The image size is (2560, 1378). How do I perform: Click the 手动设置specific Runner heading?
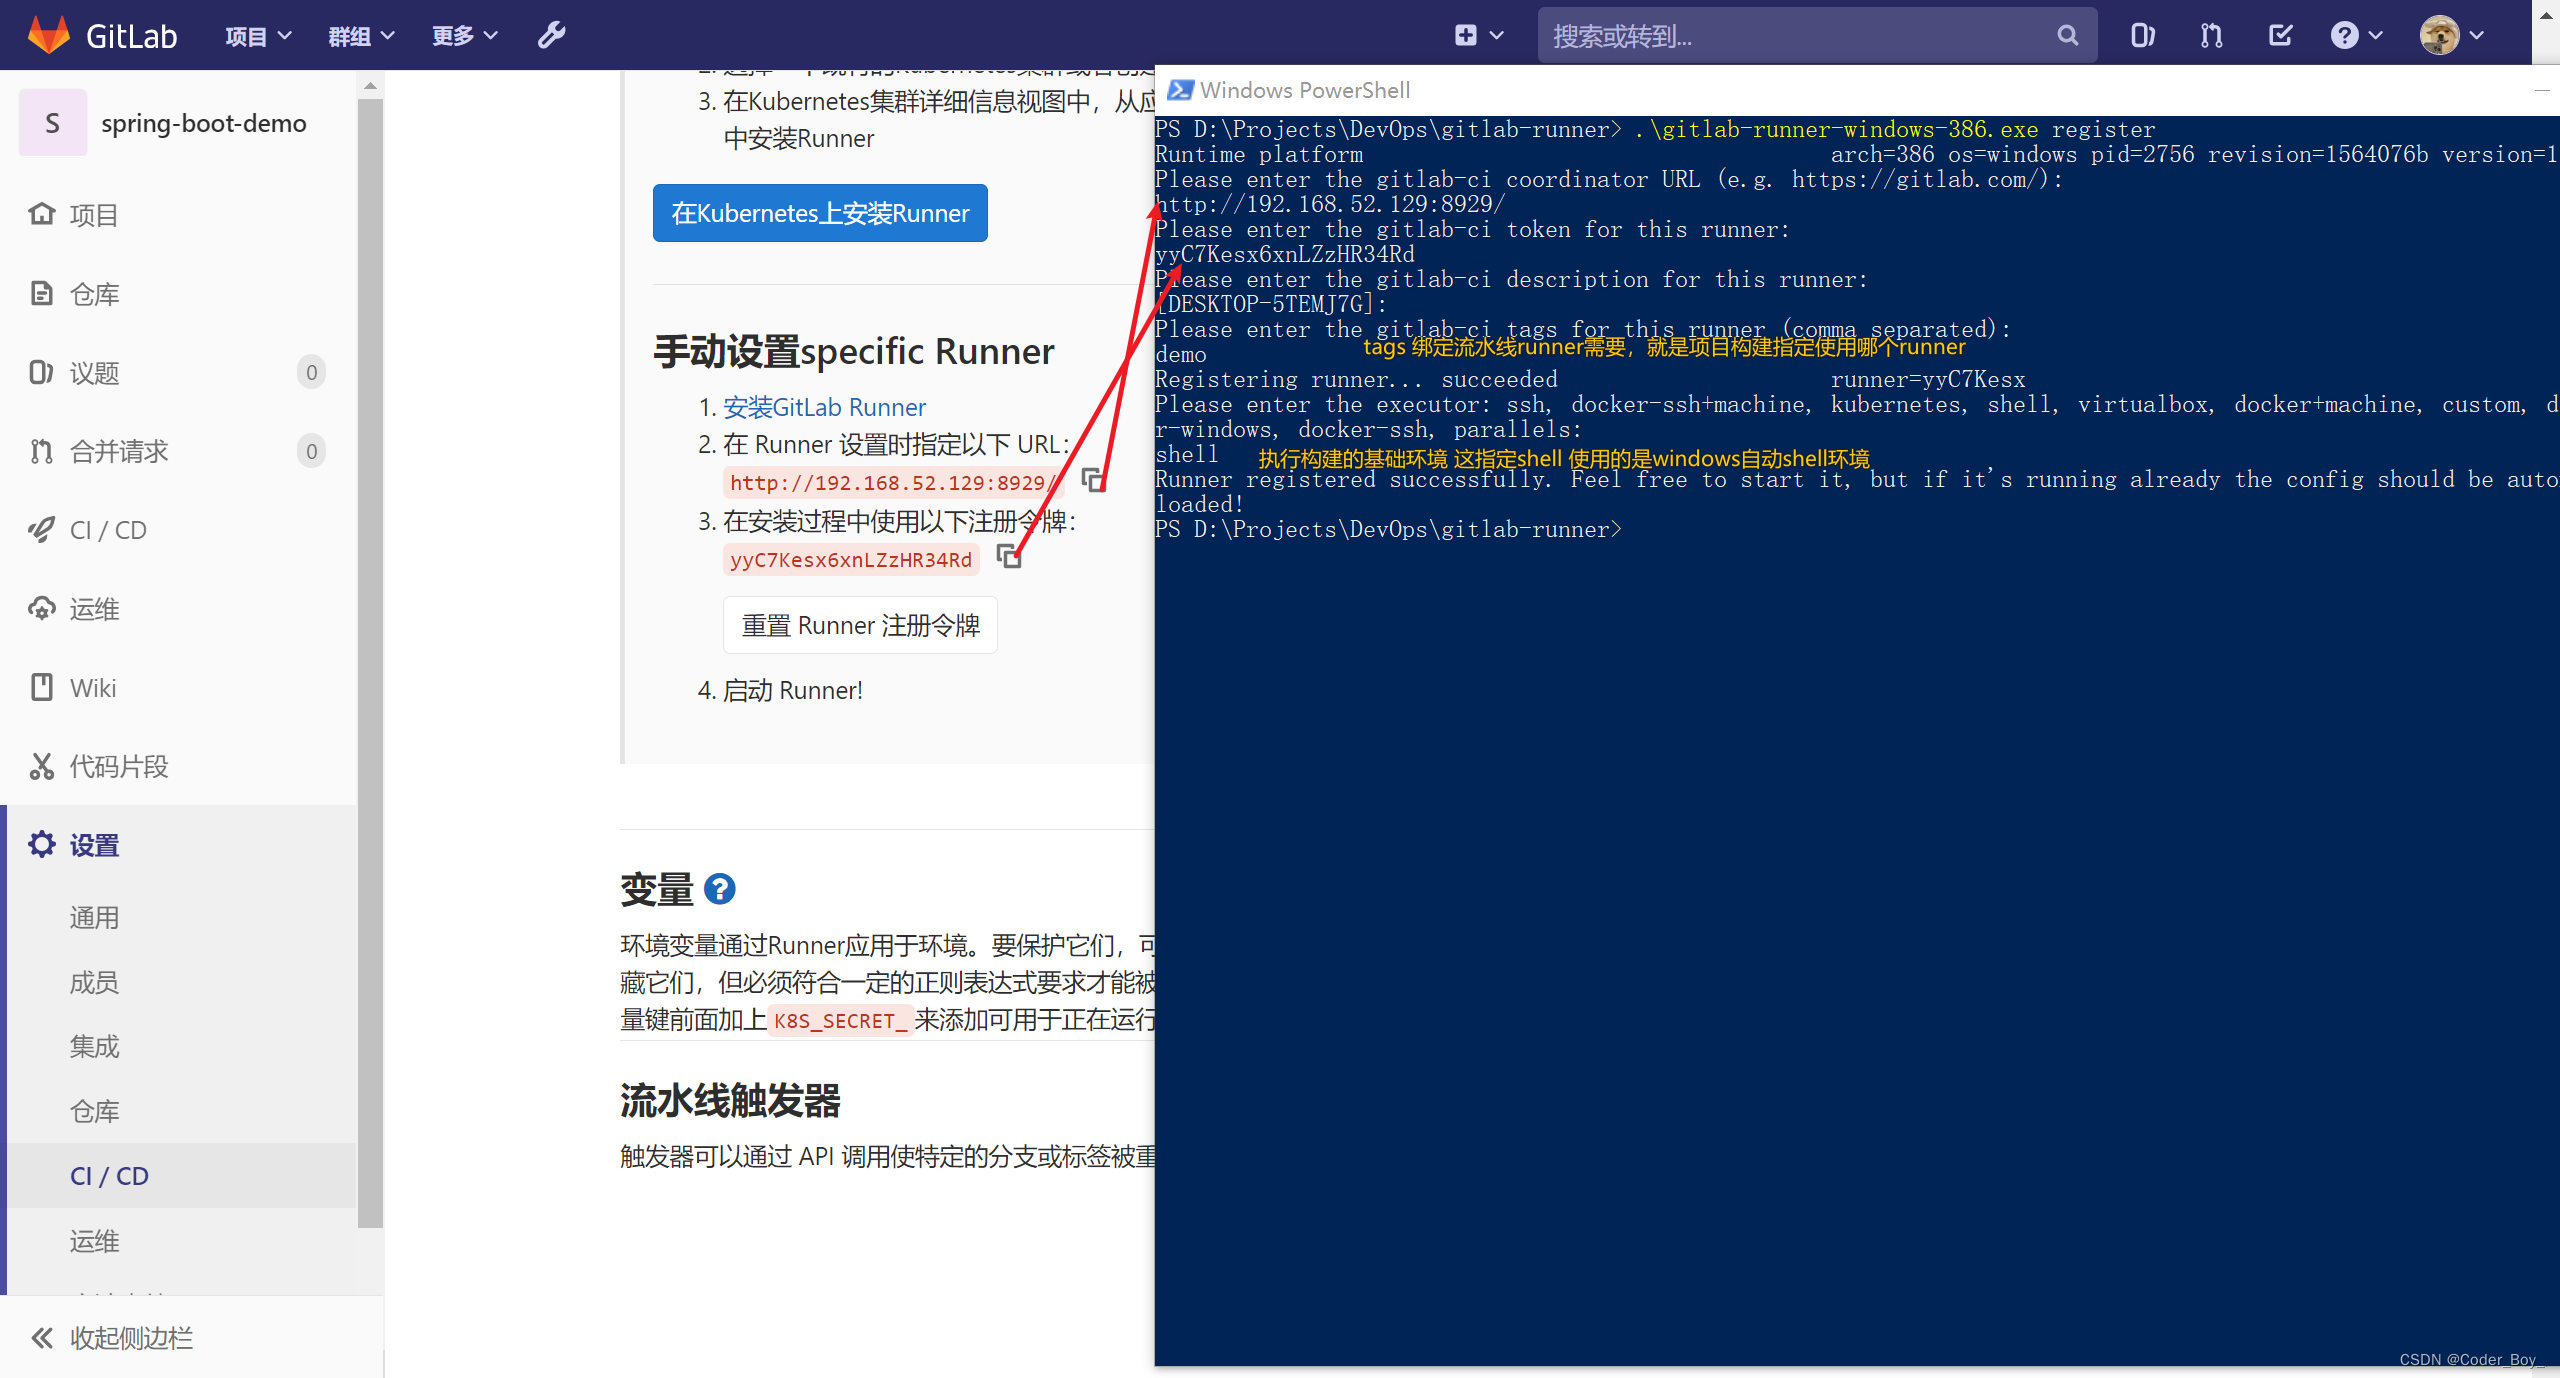coord(854,351)
